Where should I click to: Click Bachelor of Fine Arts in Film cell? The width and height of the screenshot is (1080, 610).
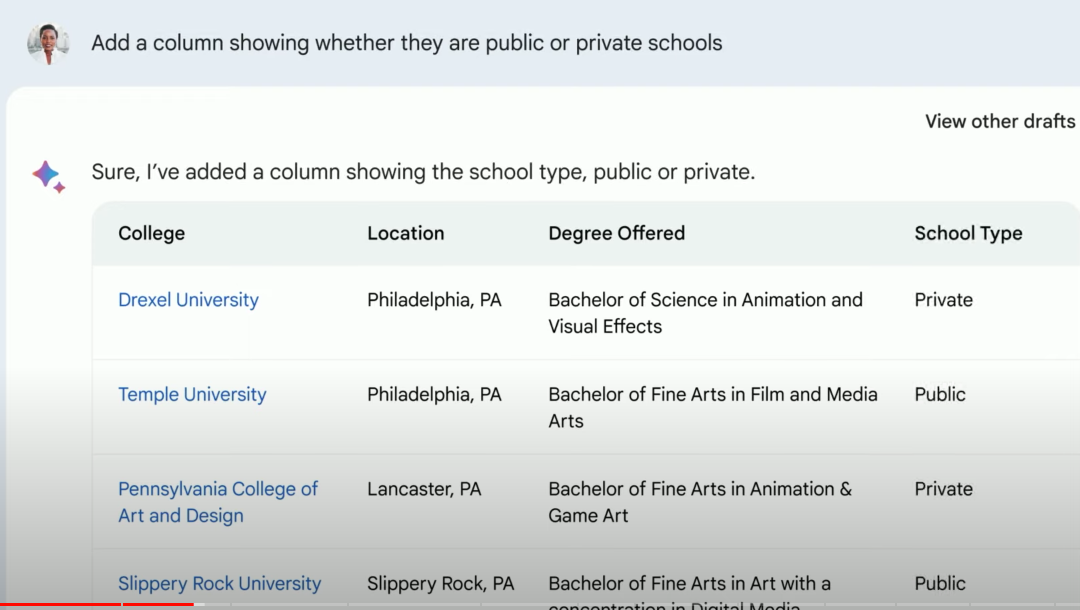(713, 408)
